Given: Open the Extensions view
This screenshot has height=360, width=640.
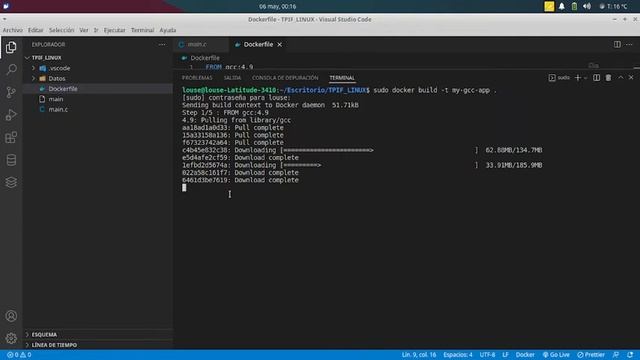Looking at the screenshot, I should [x=11, y=137].
